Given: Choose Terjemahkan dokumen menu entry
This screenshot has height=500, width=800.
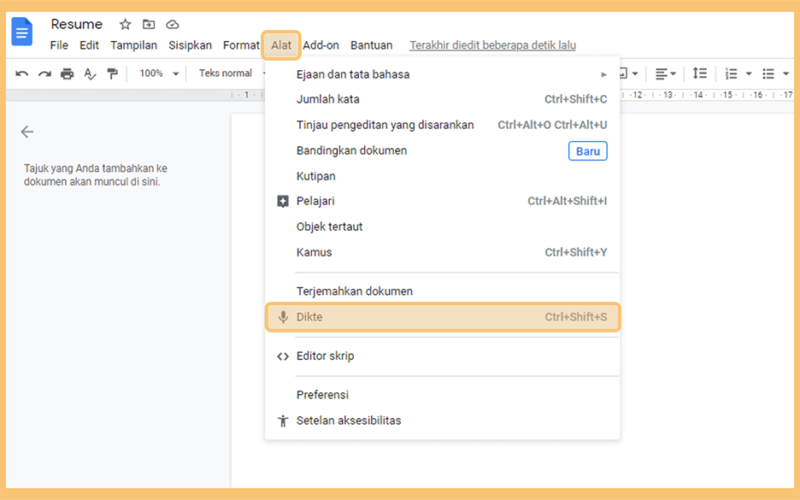Looking at the screenshot, I should coord(442,291).
